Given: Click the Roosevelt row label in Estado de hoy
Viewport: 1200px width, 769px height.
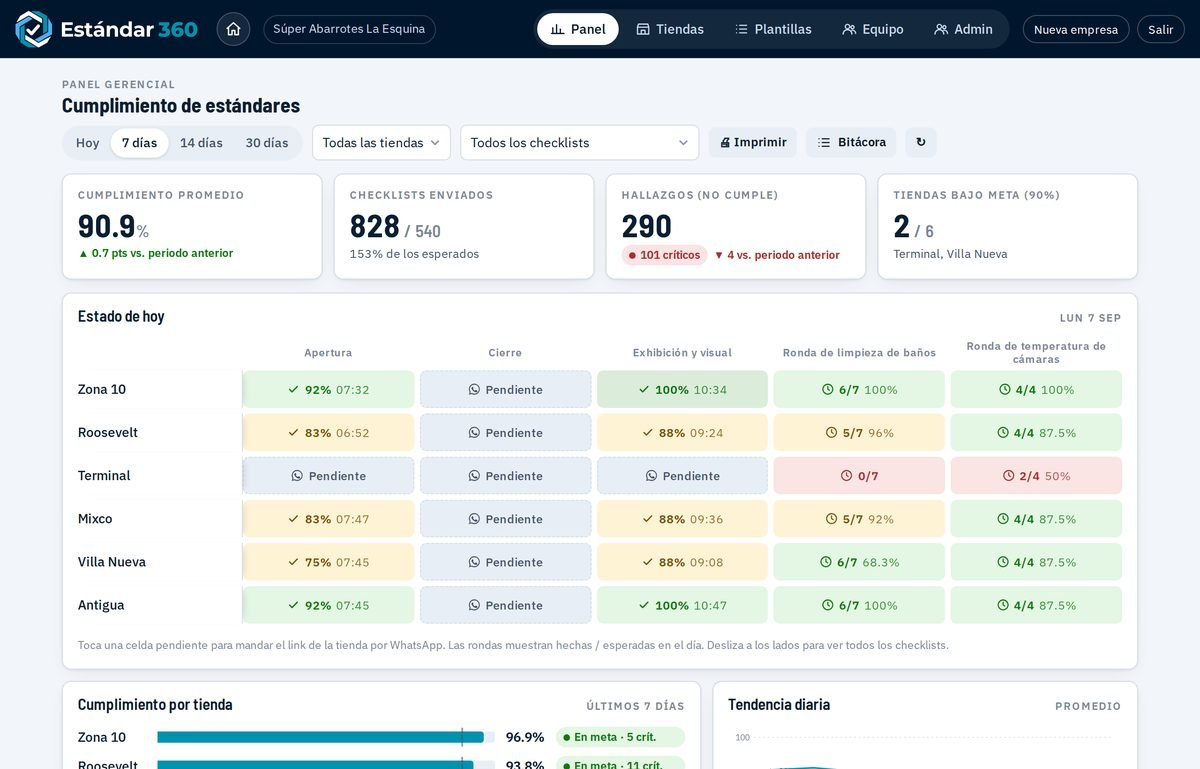Looking at the screenshot, I should pos(108,433).
